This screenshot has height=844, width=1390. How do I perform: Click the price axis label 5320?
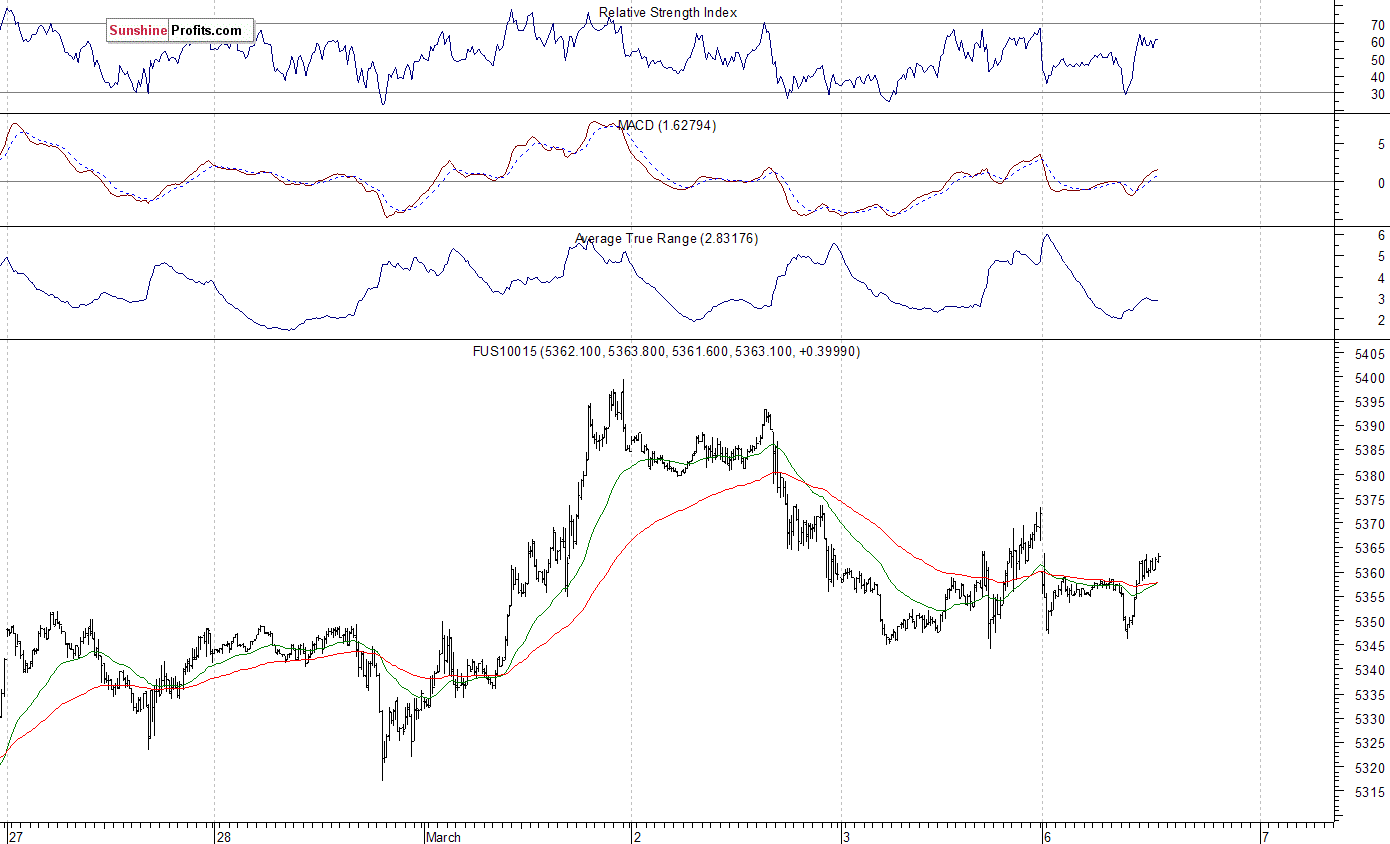coord(1370,768)
